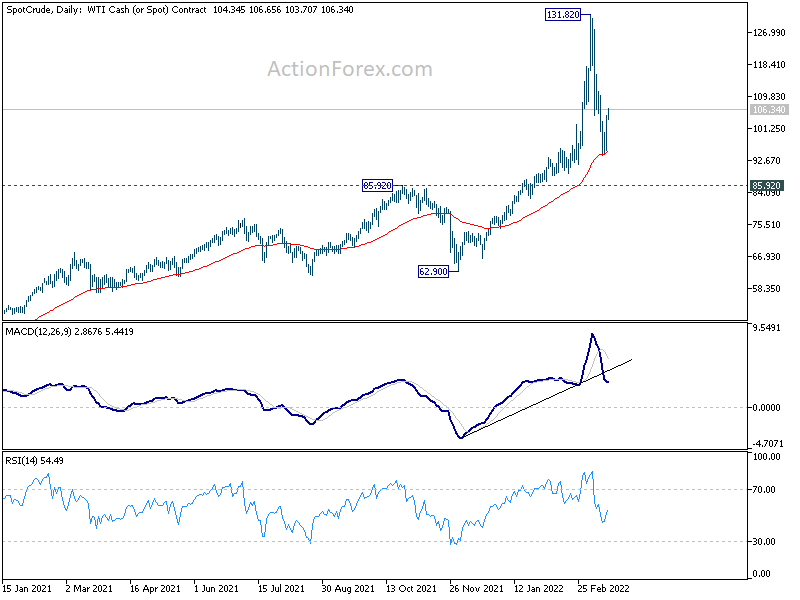Image resolution: width=800 pixels, height=600 pixels.
Task: Click the 131.820 peak price label
Action: [x=563, y=15]
